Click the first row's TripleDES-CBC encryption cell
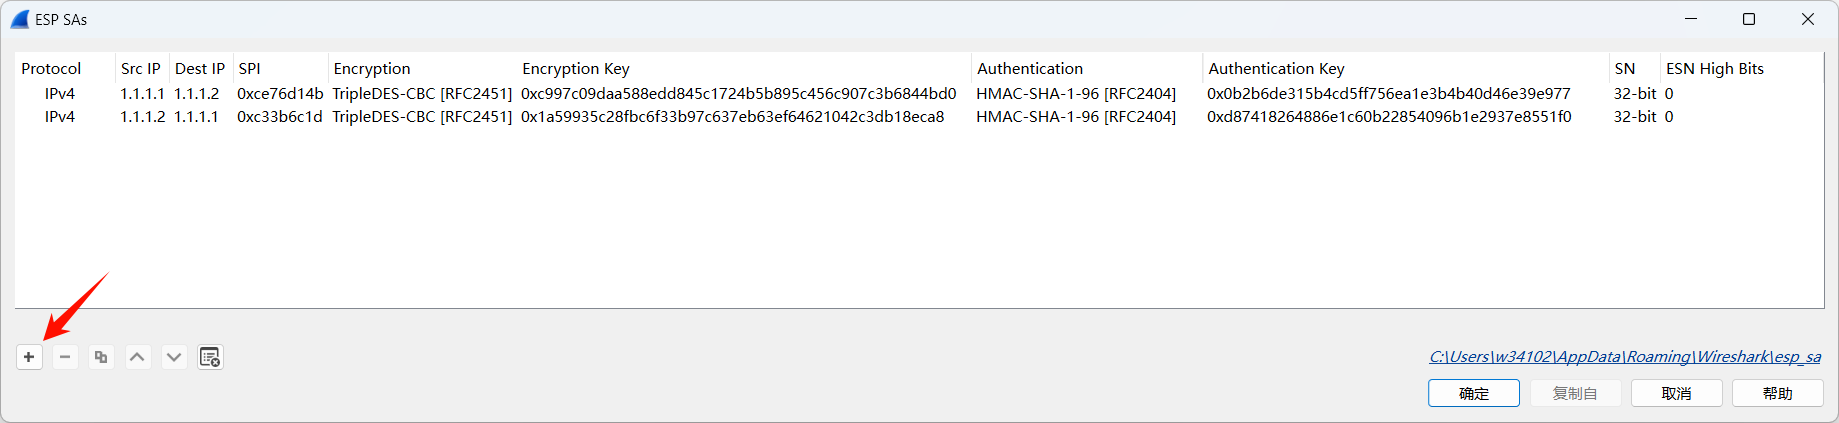Screen dimensions: 1839x423 422,93
